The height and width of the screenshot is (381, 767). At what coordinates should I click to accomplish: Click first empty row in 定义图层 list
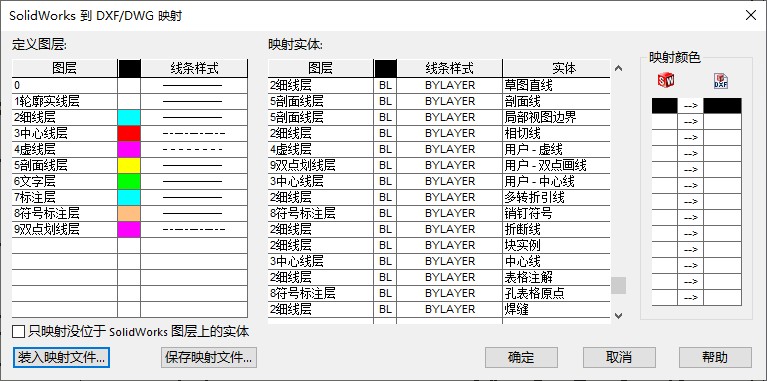point(130,246)
